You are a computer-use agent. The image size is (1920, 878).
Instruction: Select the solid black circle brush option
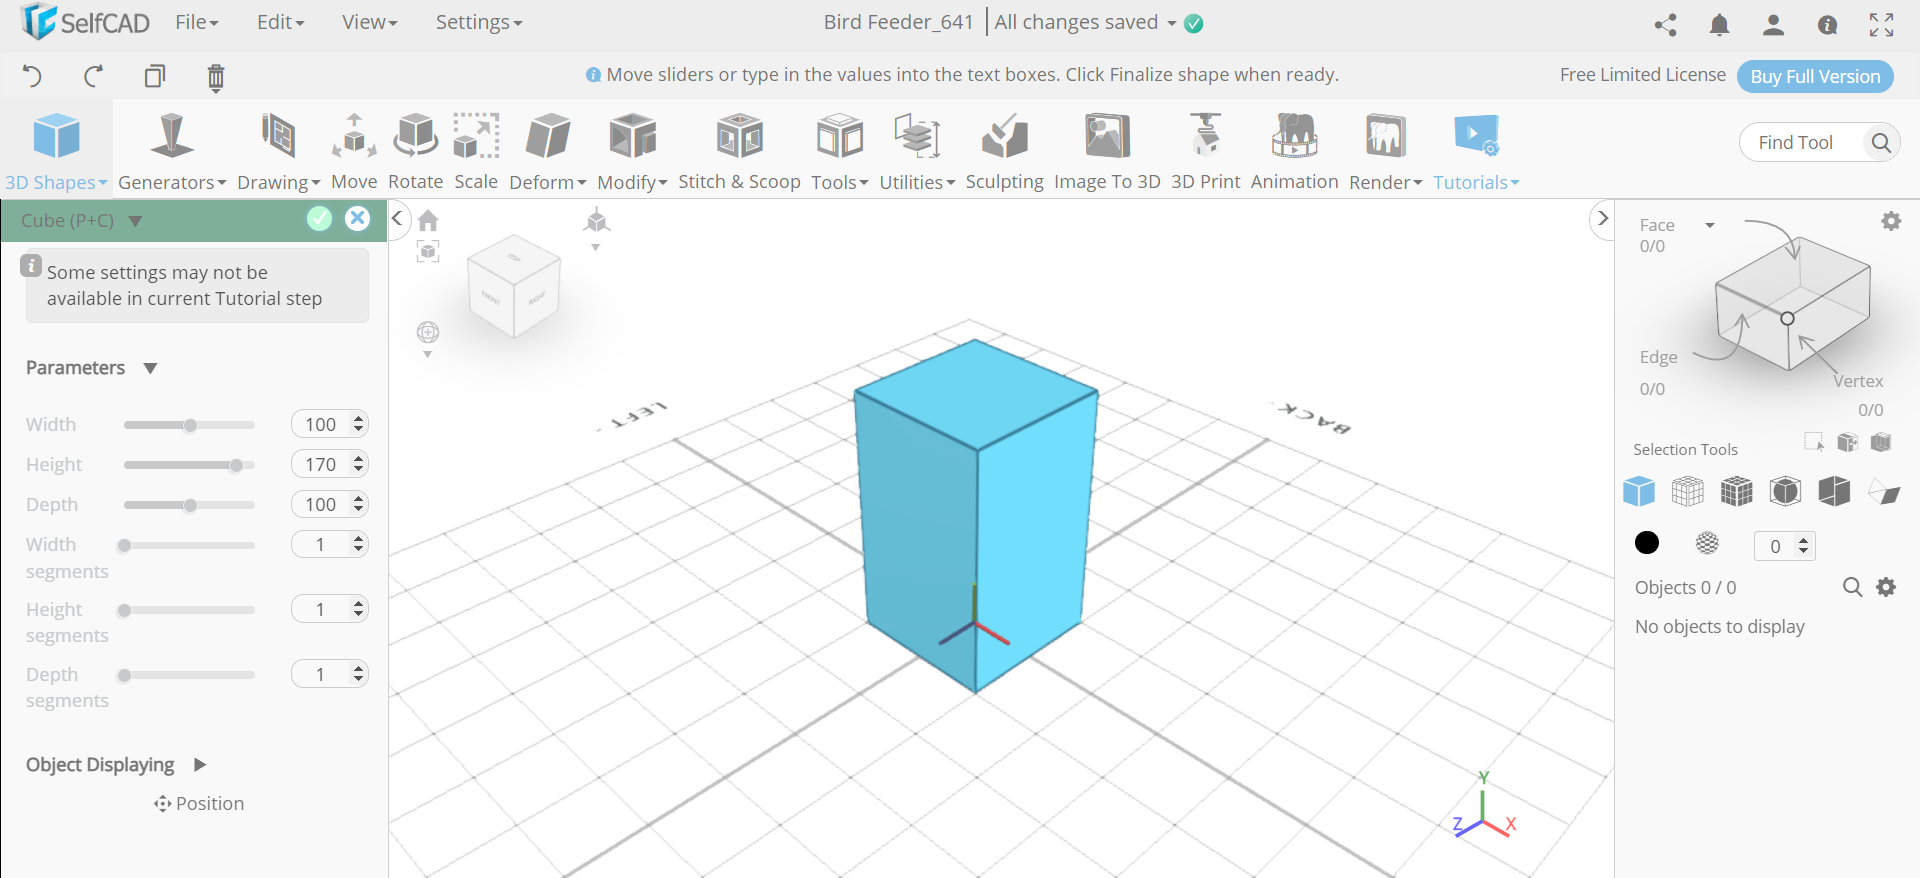click(x=1647, y=542)
